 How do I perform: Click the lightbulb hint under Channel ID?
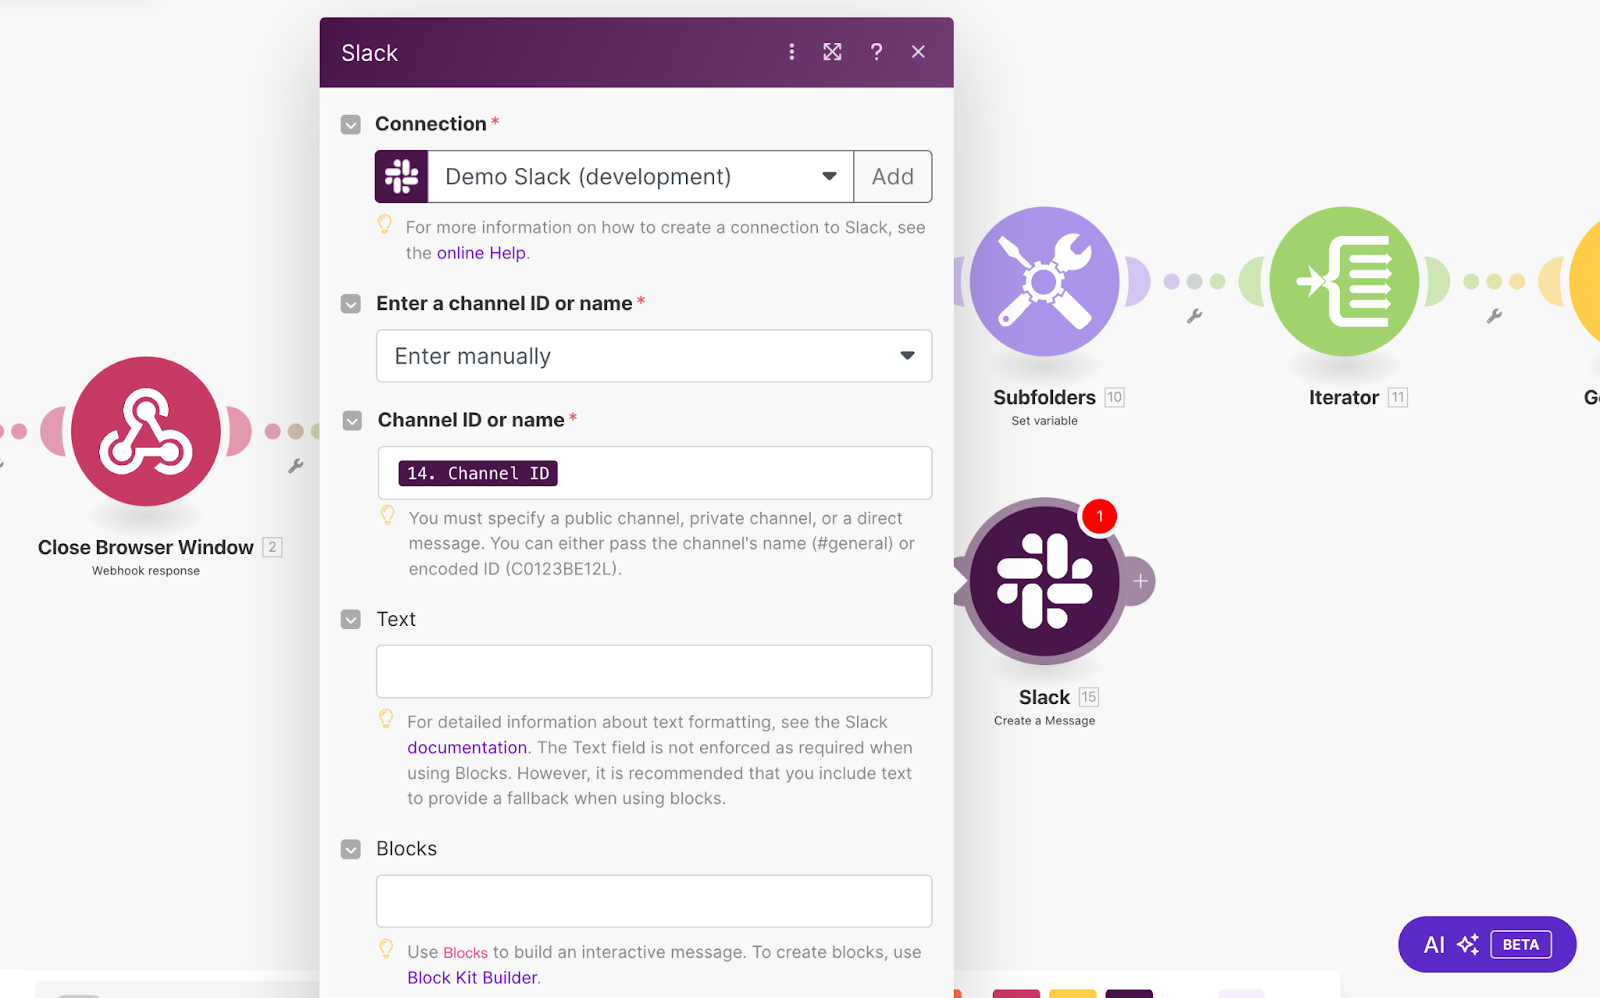388,515
